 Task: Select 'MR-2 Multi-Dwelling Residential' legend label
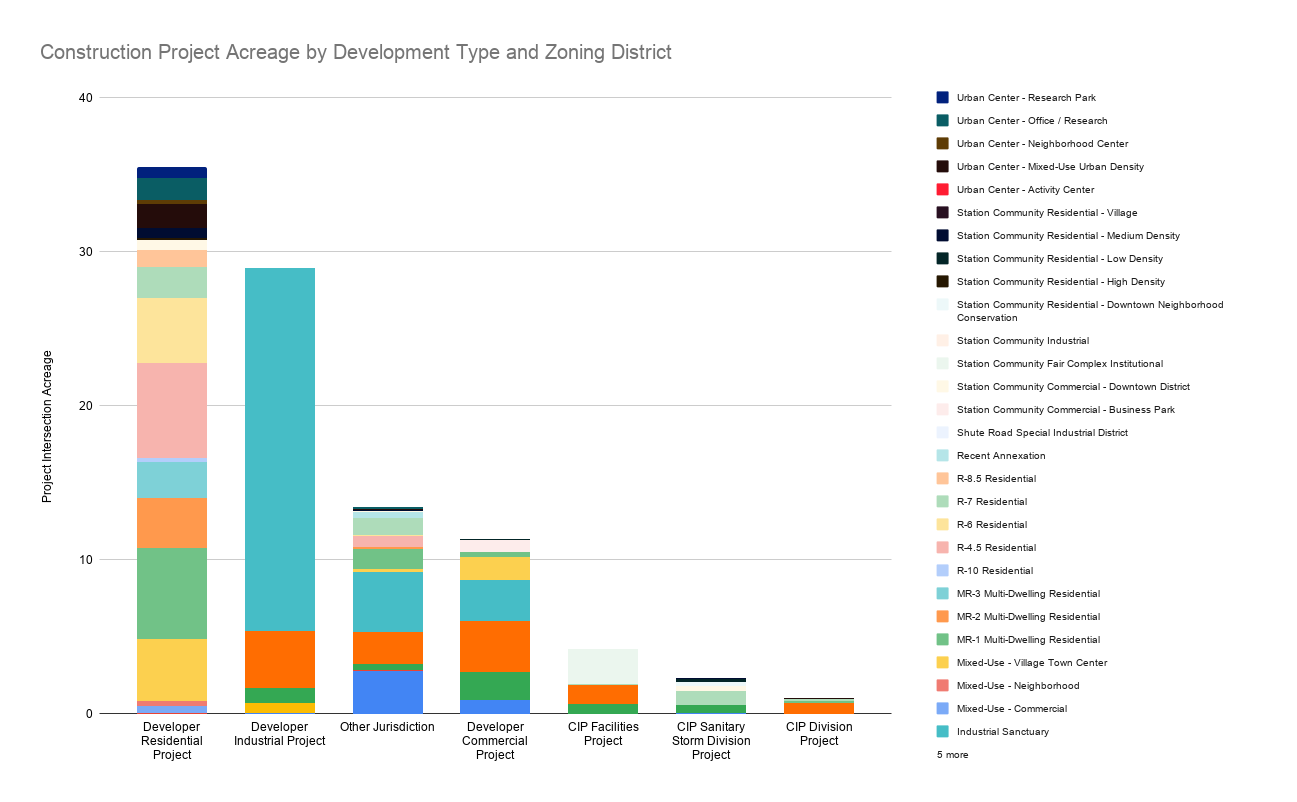point(1028,617)
